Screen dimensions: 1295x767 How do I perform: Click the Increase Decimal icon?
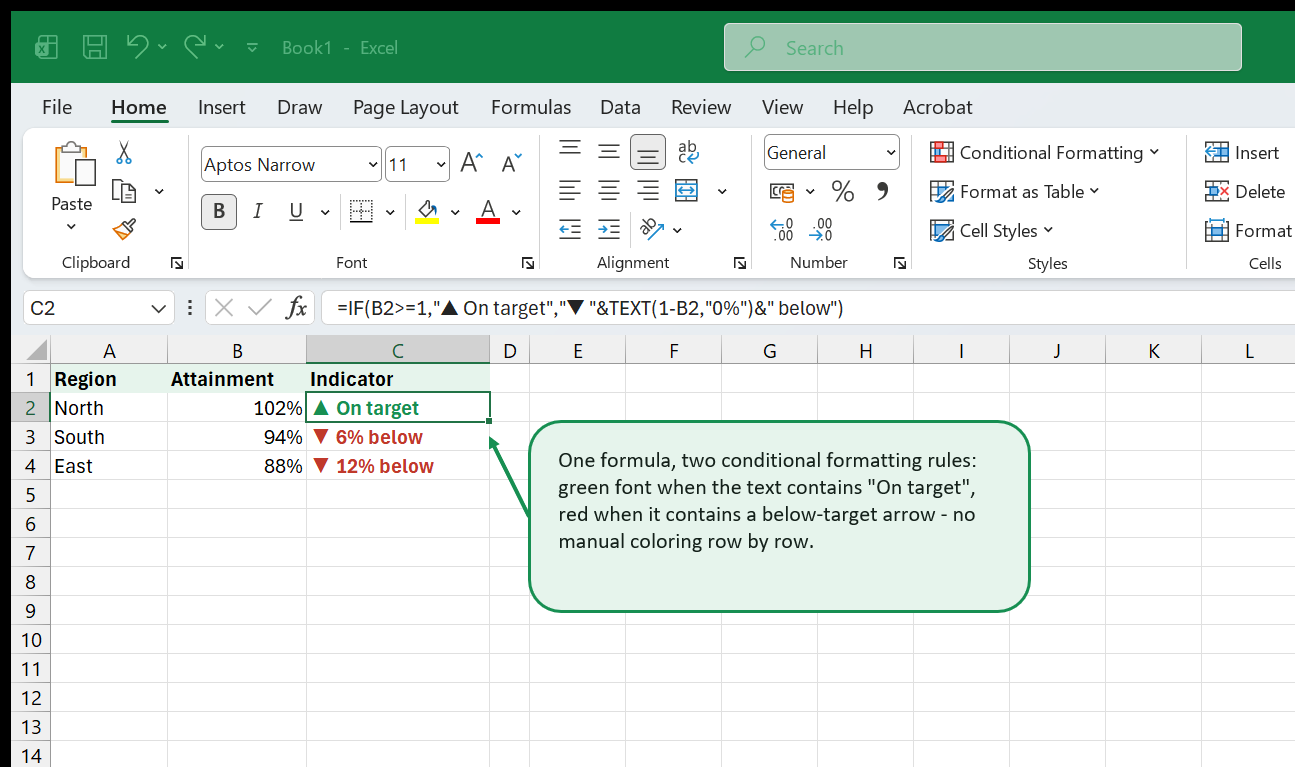(782, 230)
